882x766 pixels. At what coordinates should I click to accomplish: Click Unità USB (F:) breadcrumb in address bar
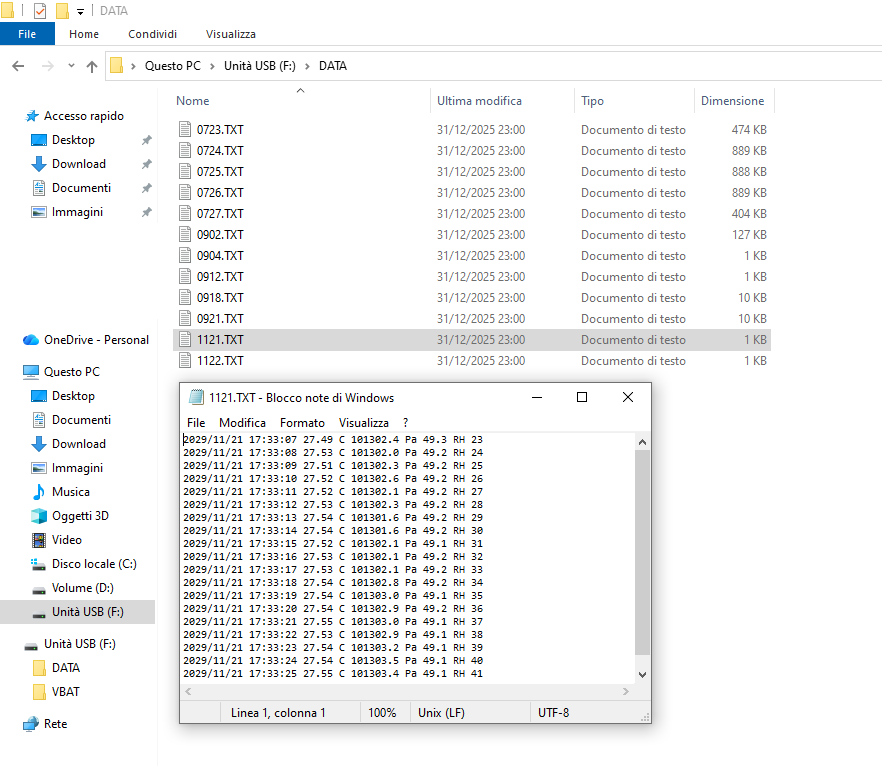[x=260, y=66]
